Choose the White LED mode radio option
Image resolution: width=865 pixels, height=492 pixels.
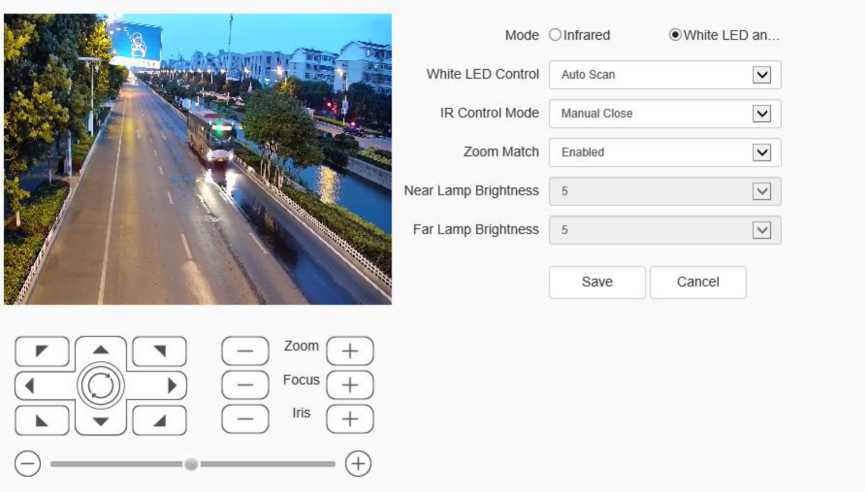675,35
